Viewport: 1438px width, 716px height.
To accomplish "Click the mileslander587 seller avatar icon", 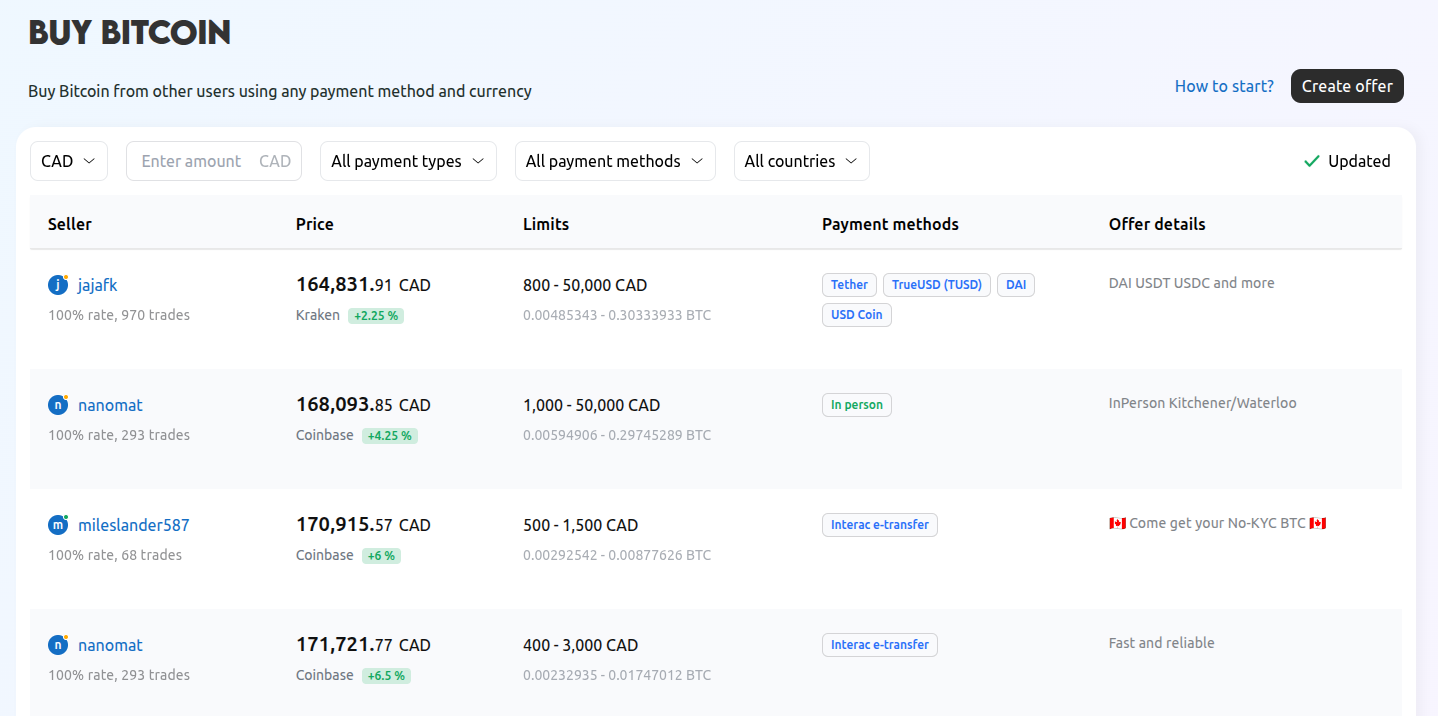I will (x=57, y=524).
